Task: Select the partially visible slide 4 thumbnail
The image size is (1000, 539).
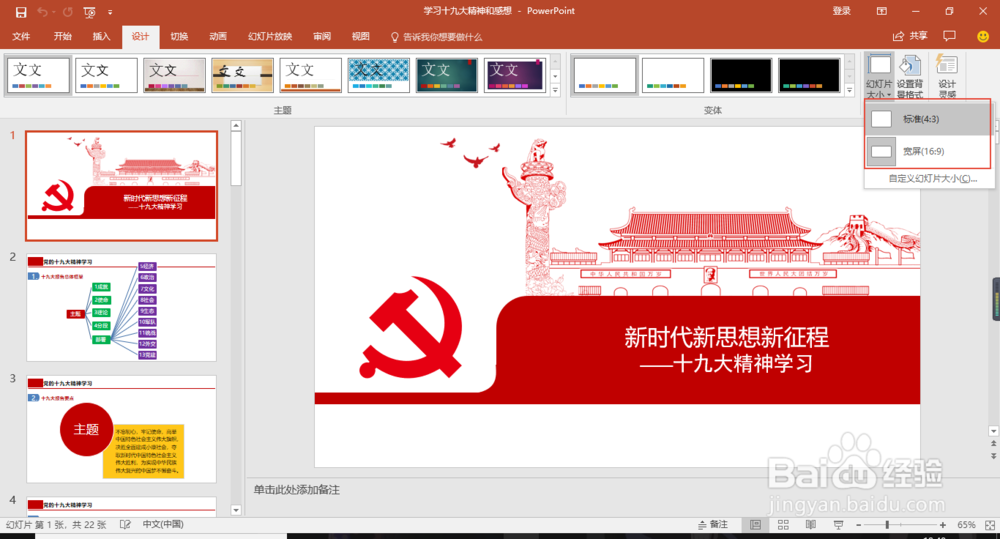Action: pos(121,506)
